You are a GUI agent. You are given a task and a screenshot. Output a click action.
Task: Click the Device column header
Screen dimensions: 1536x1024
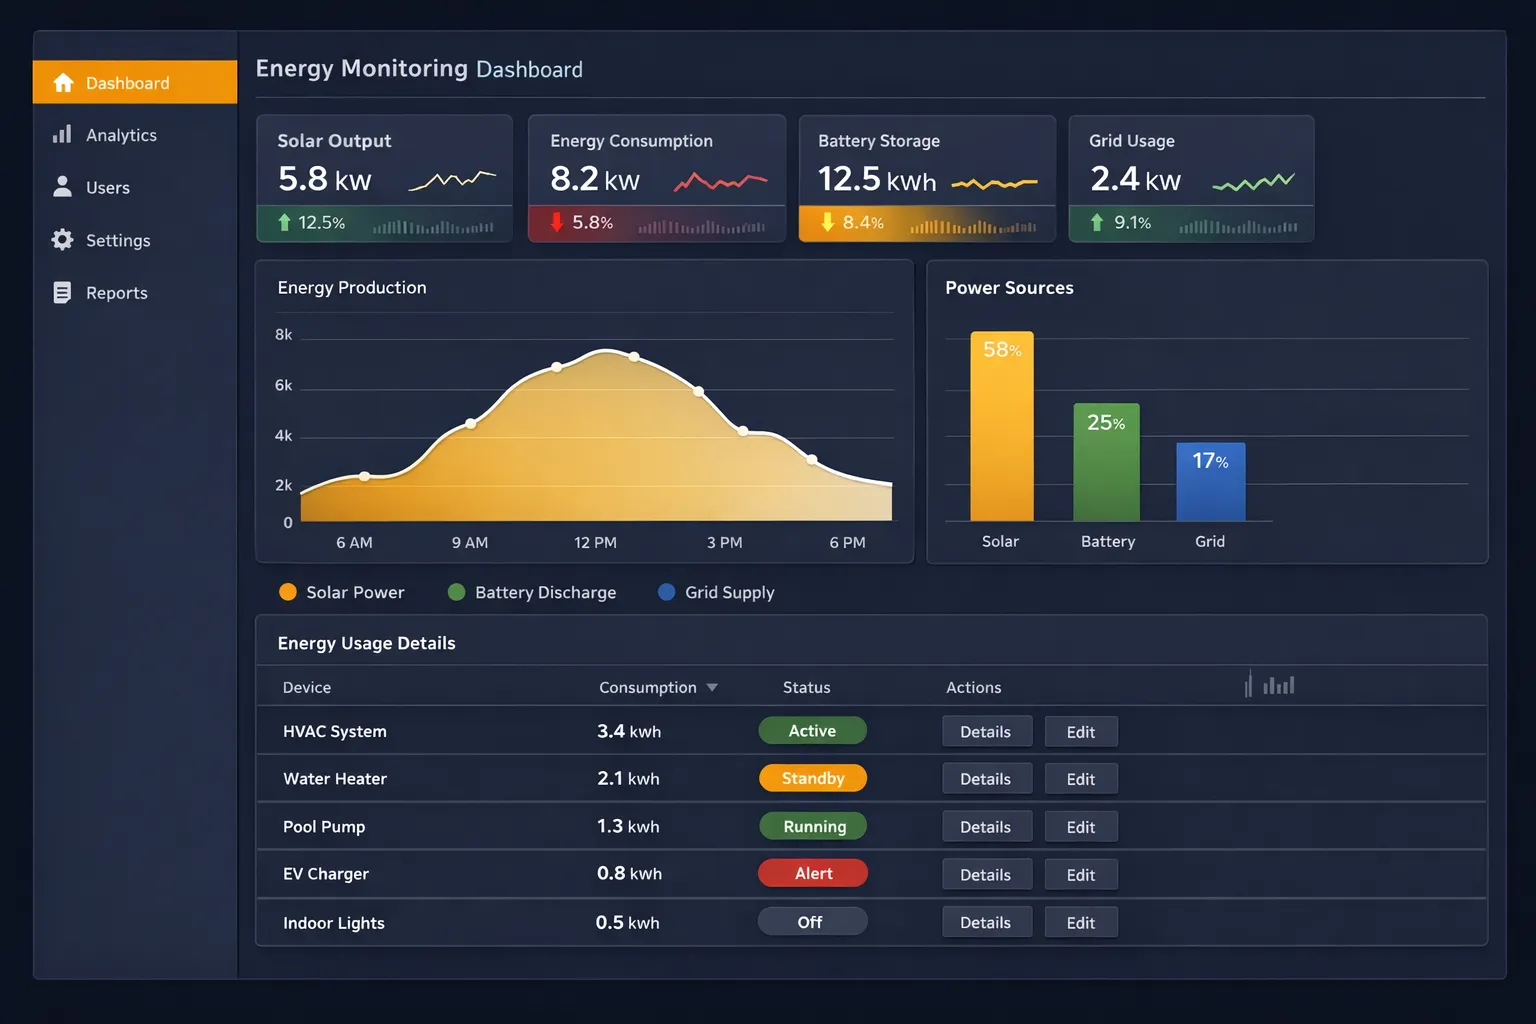pyautogui.click(x=307, y=687)
